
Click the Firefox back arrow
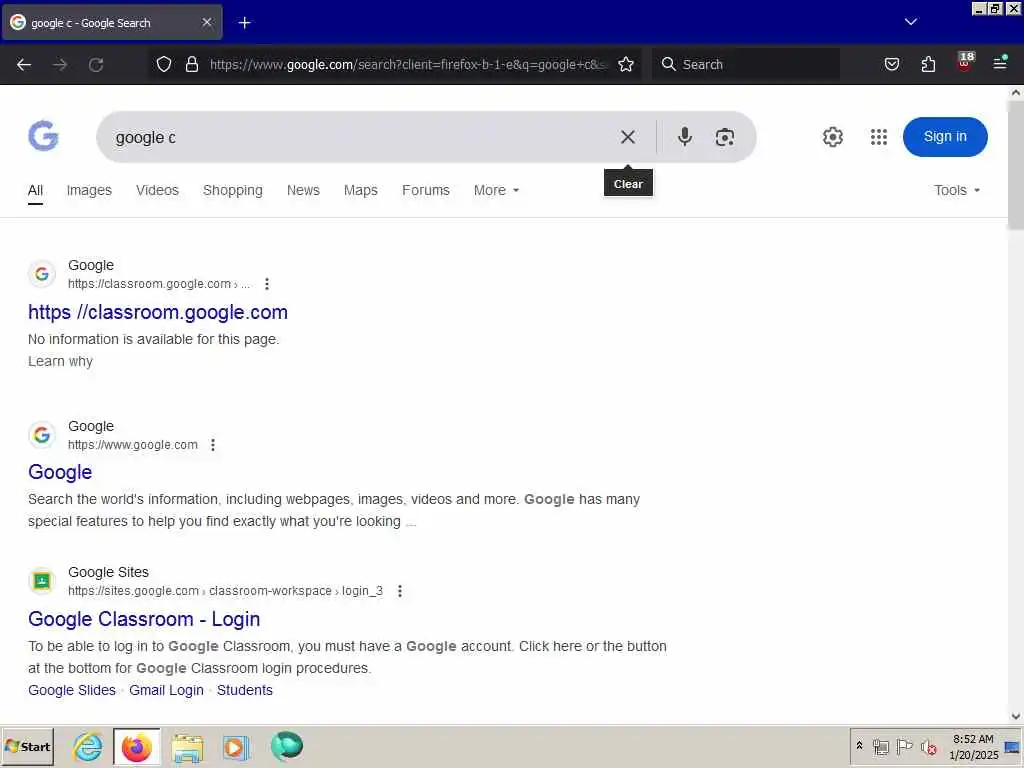point(24,65)
